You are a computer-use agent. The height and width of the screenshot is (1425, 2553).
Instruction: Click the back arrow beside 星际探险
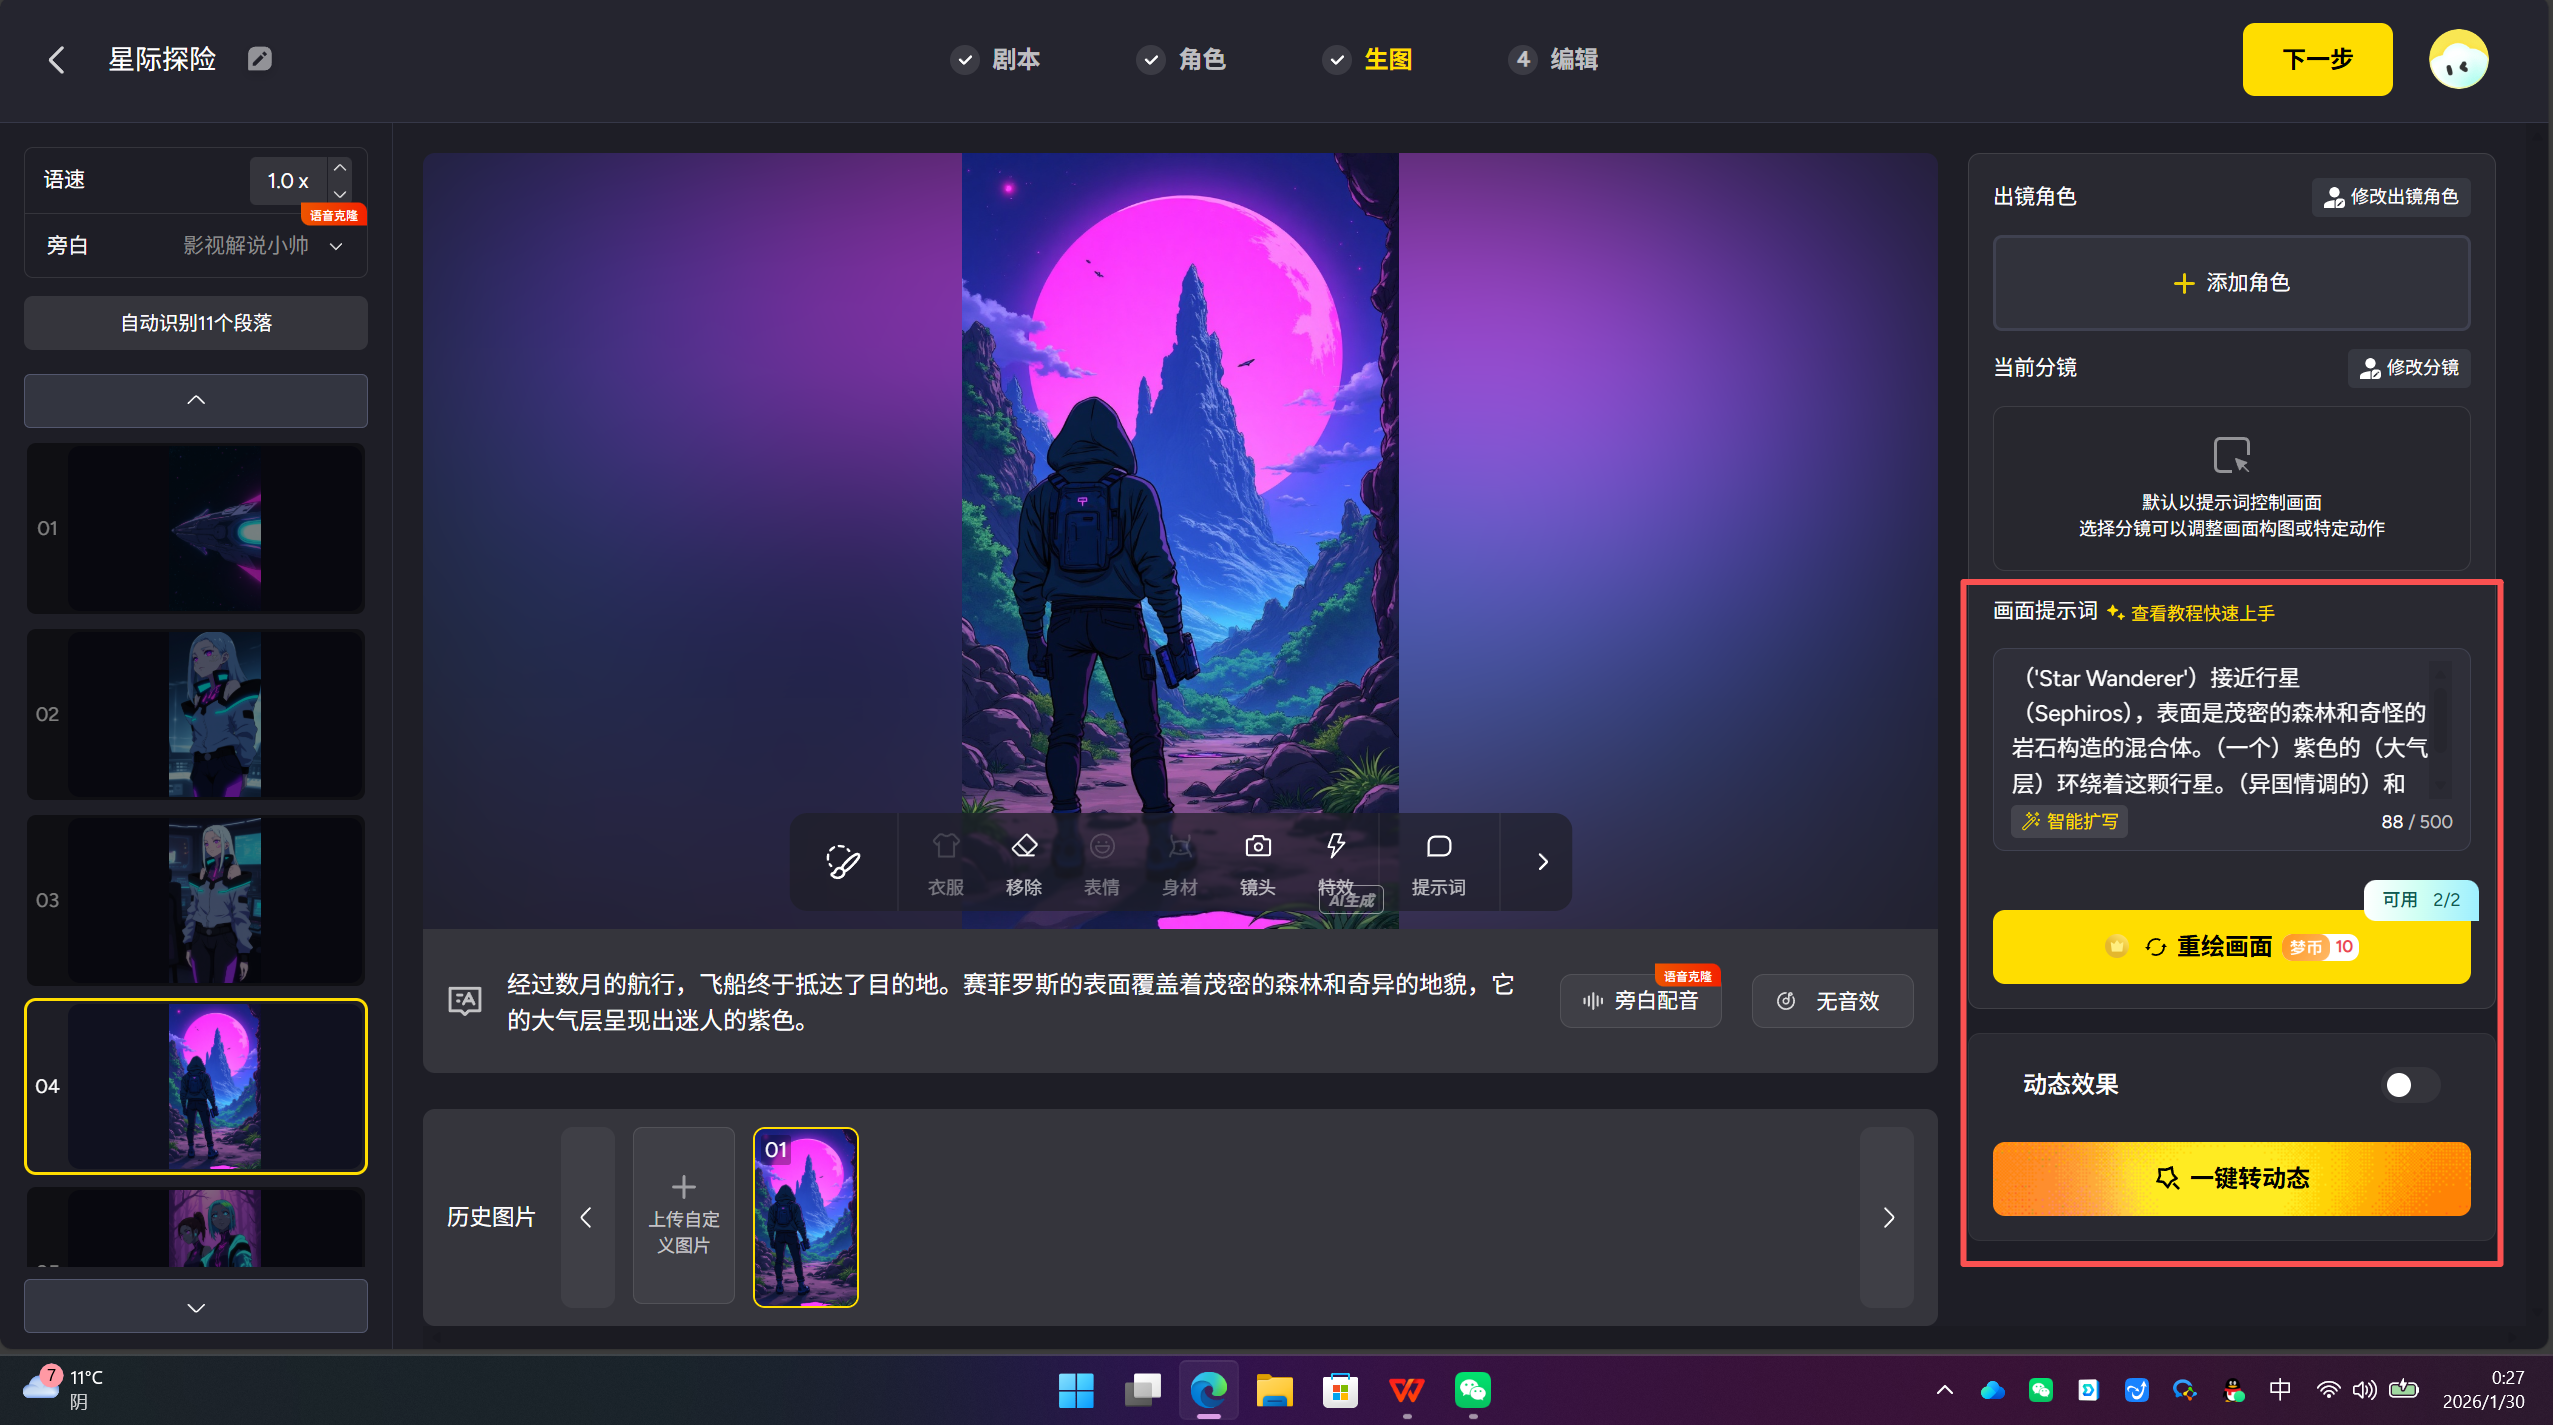click(x=57, y=59)
